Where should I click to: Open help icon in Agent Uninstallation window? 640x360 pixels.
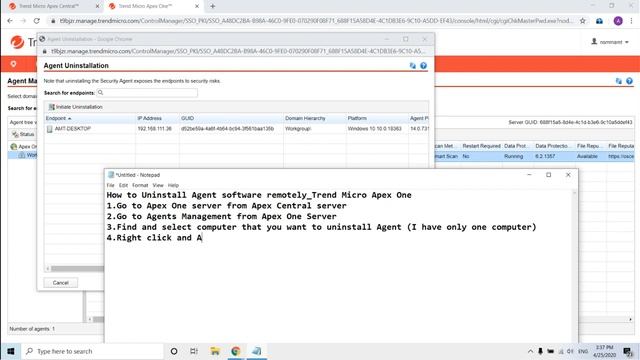(x=423, y=65)
